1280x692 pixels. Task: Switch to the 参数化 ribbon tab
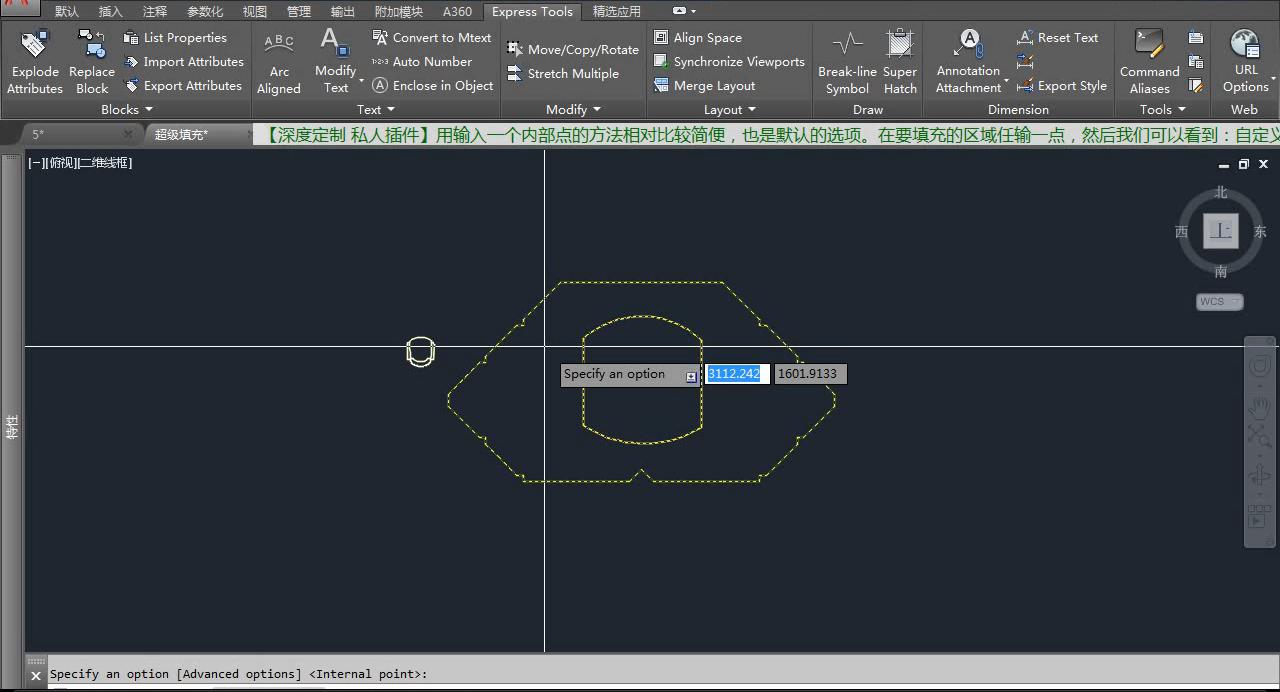click(x=205, y=12)
